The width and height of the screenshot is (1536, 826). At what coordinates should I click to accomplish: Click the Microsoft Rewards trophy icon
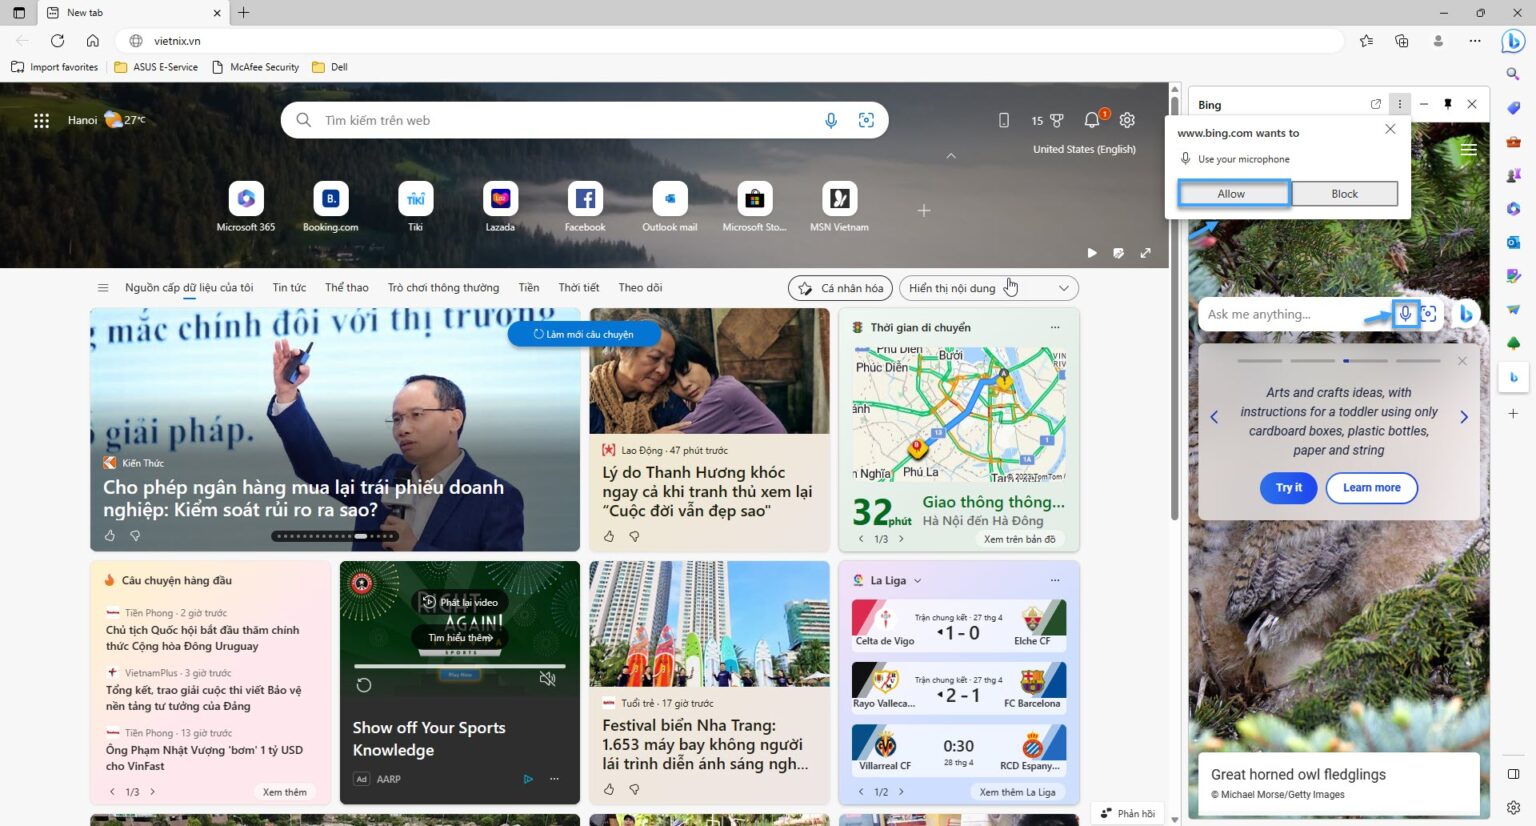coord(1056,120)
